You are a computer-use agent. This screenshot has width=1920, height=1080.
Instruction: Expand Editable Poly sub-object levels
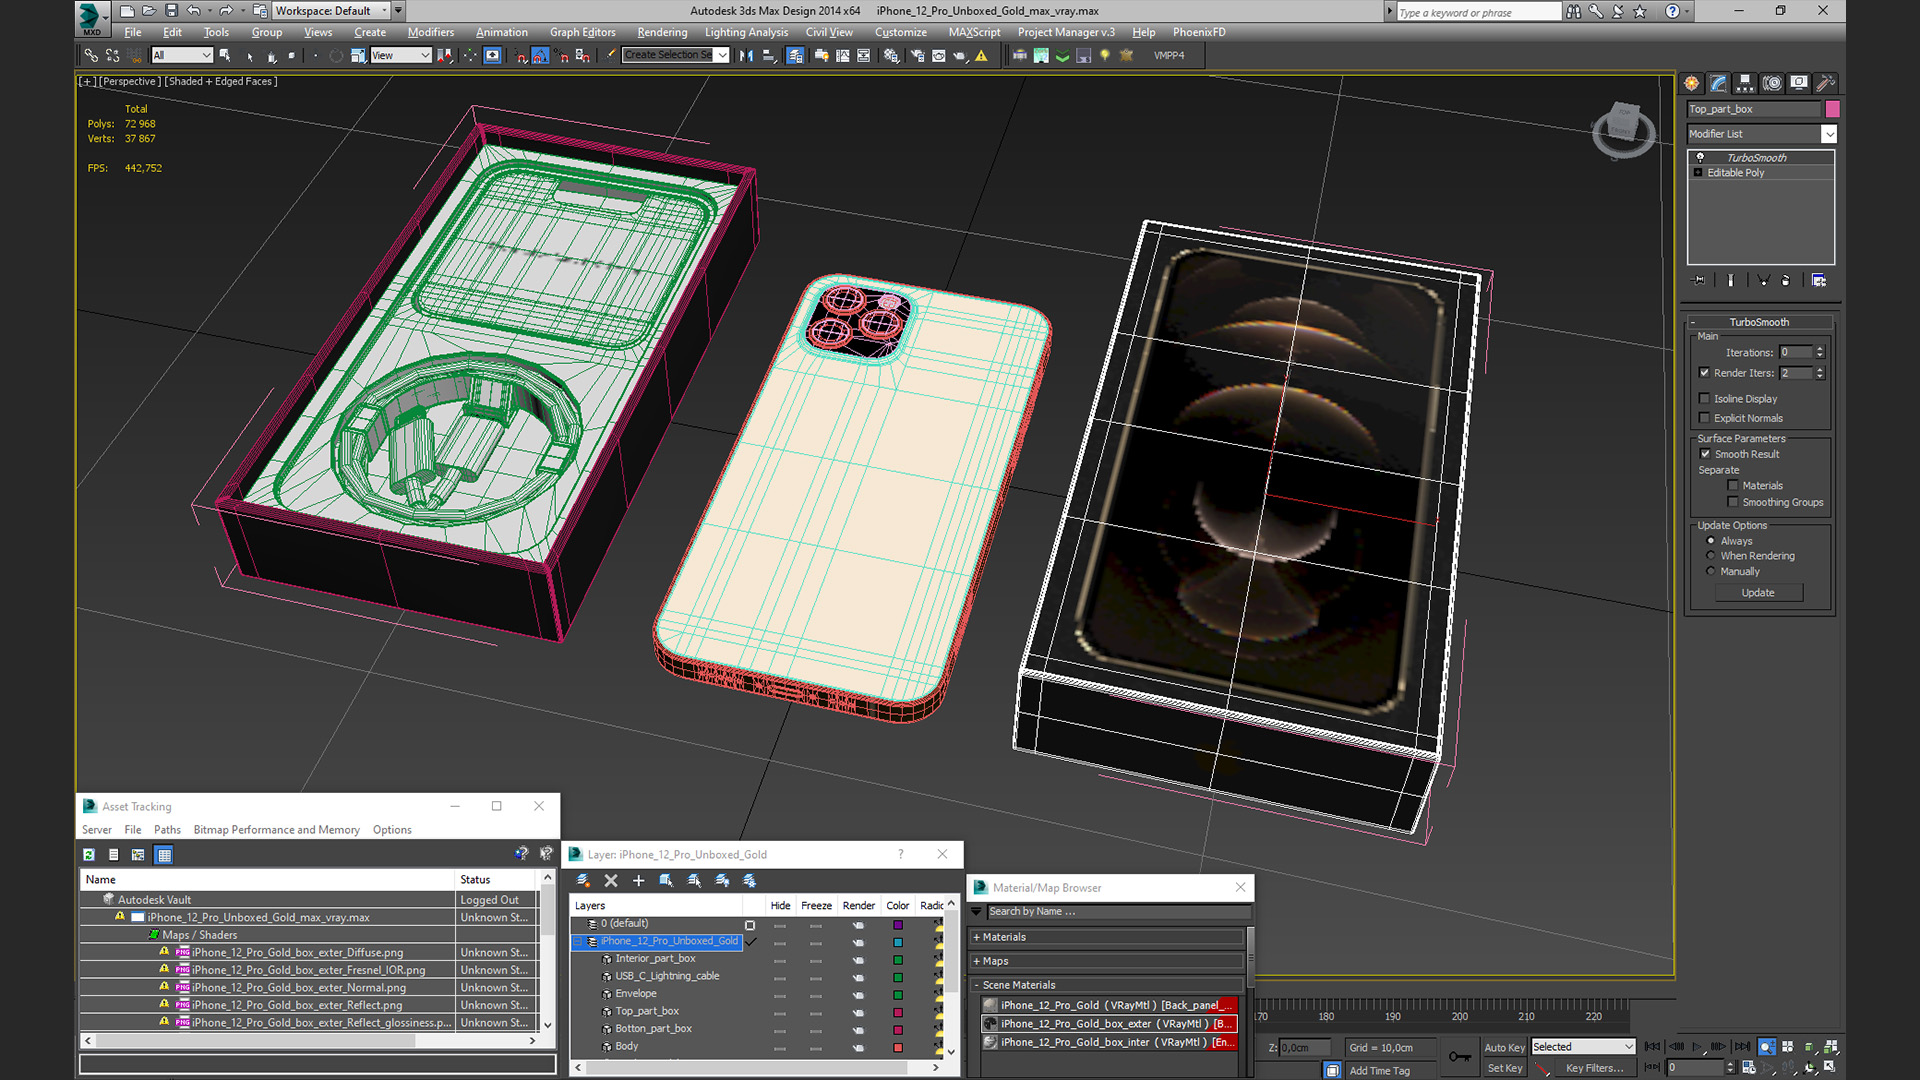tap(1698, 172)
